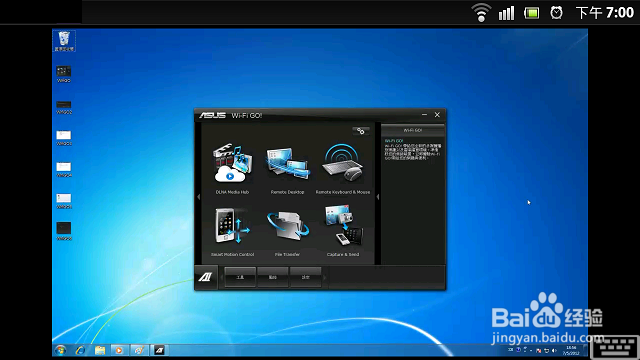Select the second desktop file below the Recycle Bin
Image resolution: width=640 pixels, height=360 pixels.
[x=64, y=107]
